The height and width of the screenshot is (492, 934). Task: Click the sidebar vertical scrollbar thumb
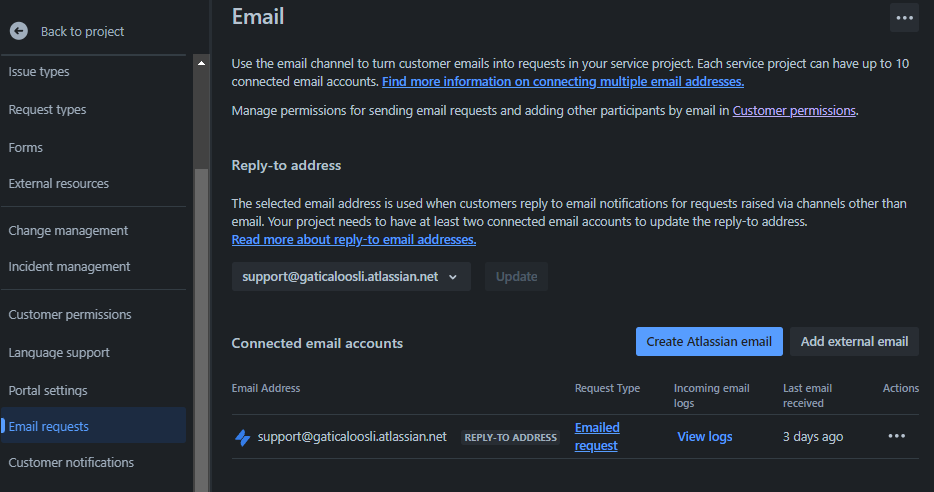click(201, 331)
